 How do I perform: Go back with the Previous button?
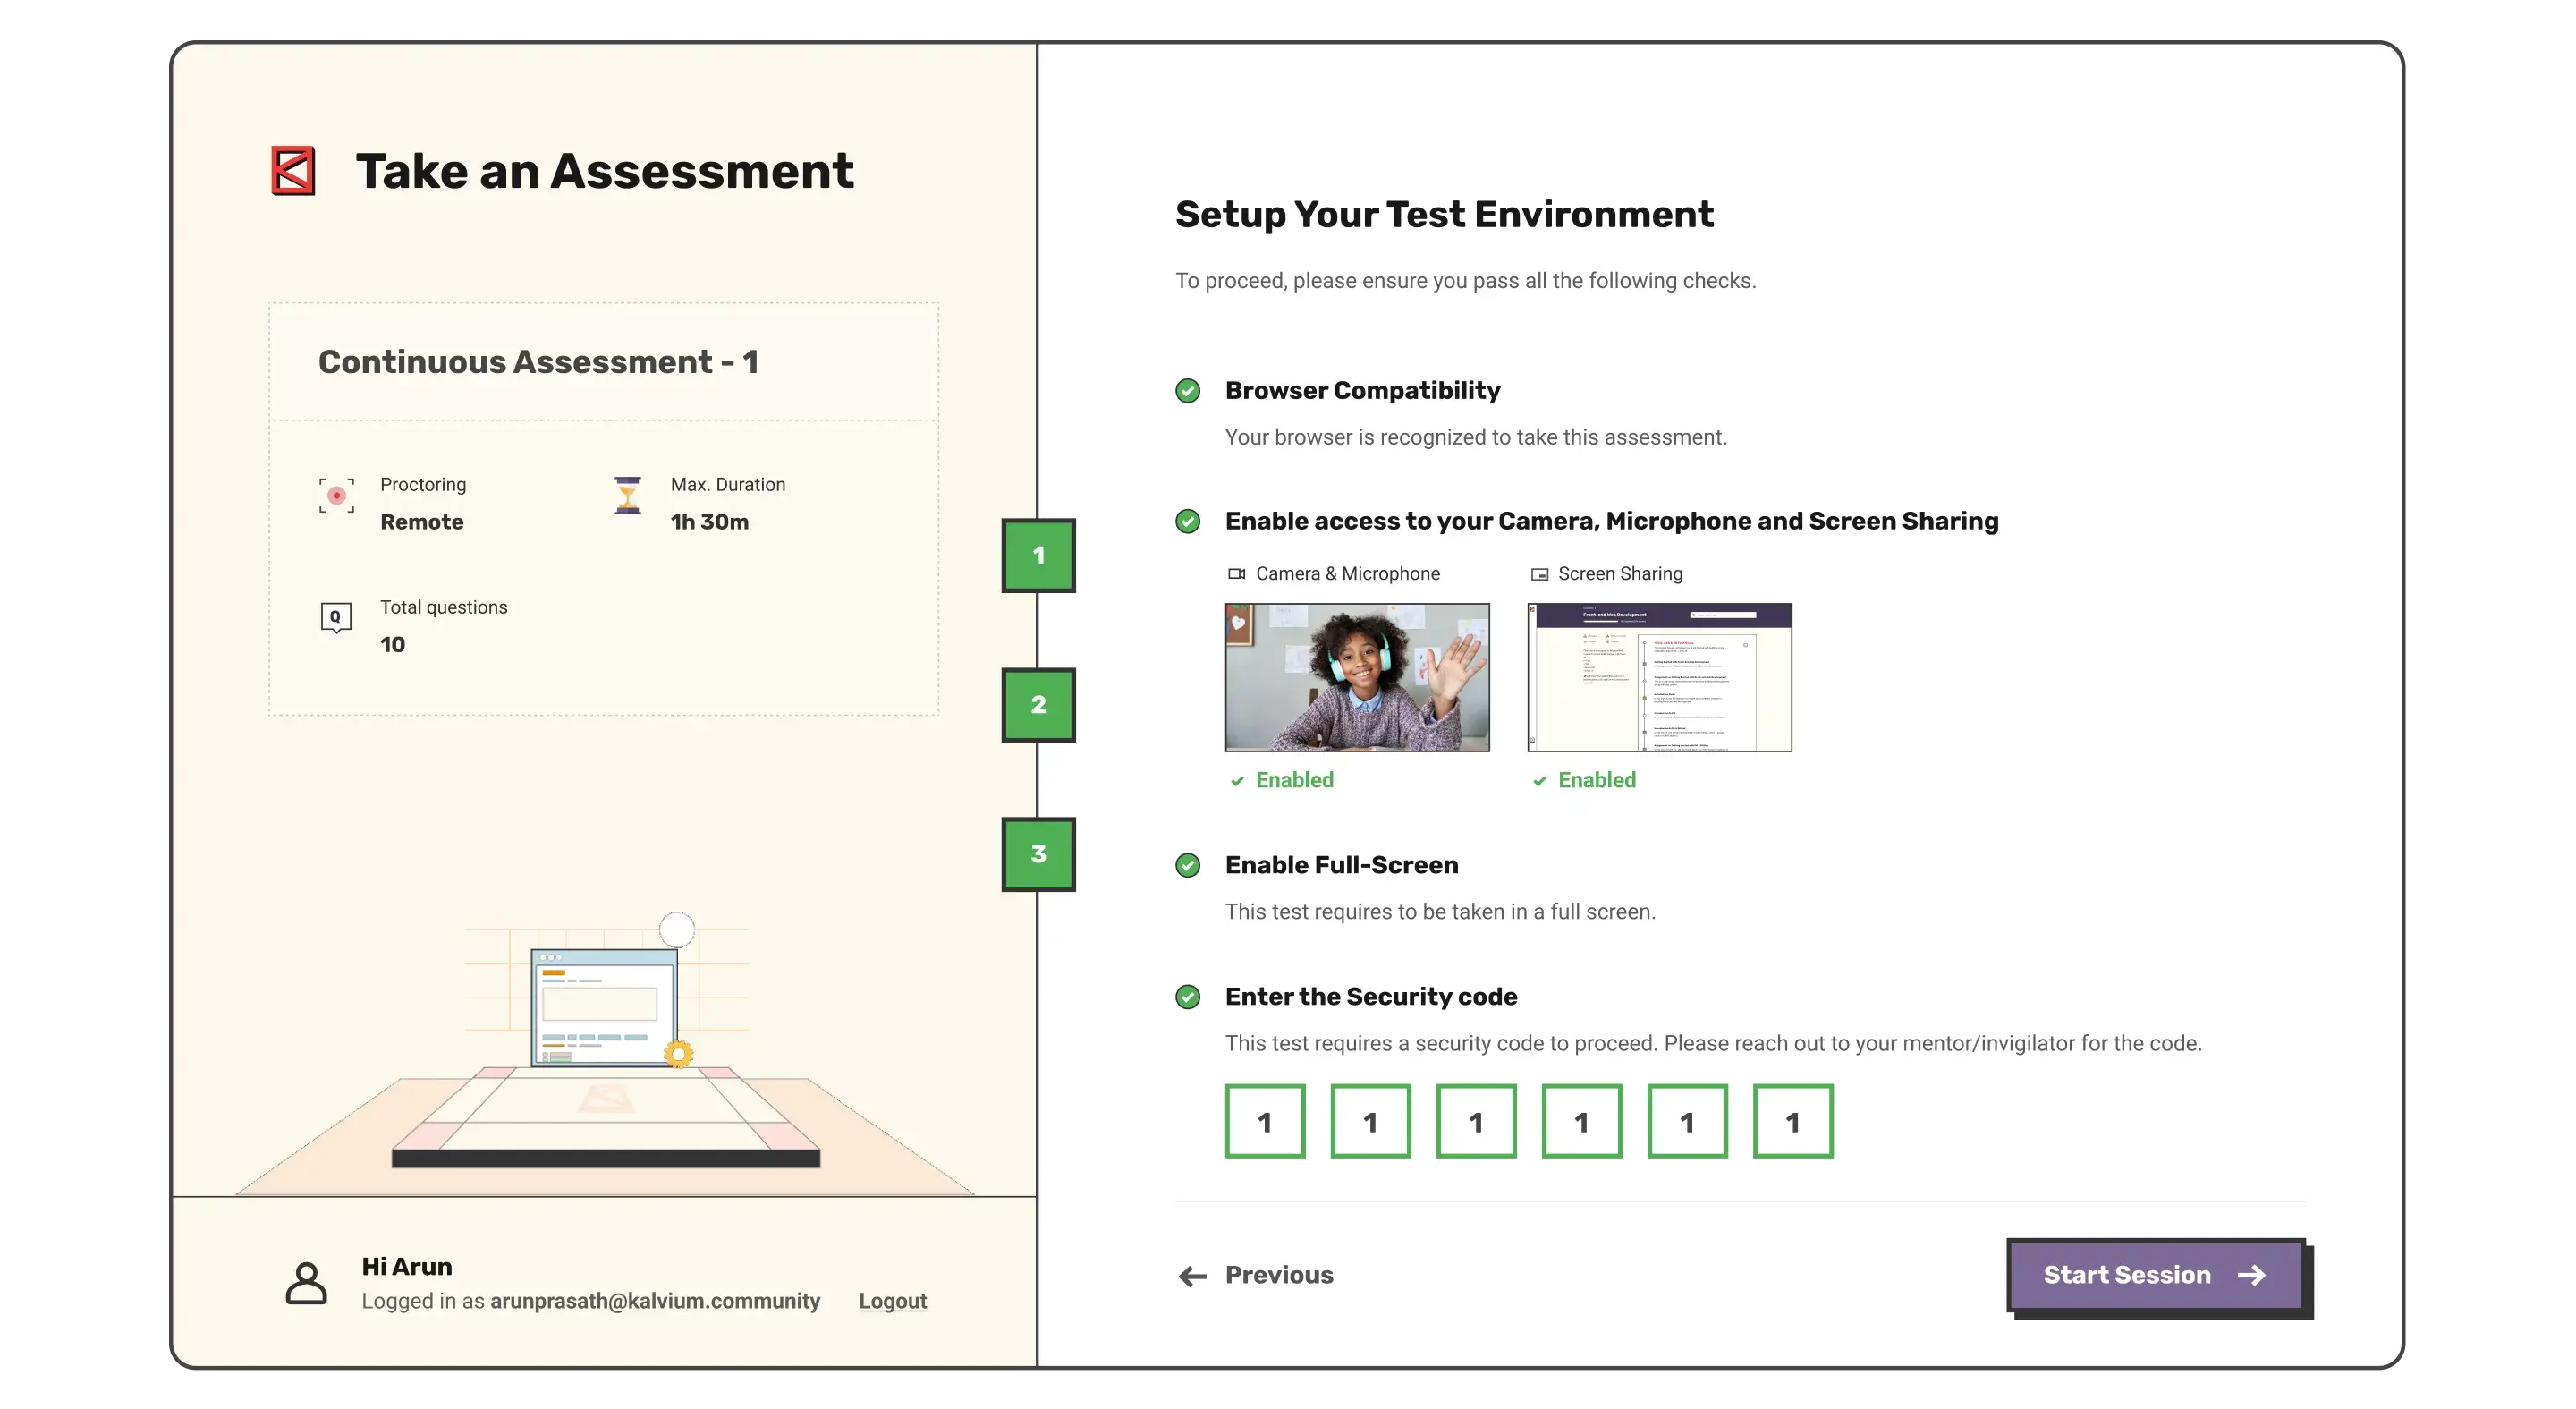tap(1278, 1275)
